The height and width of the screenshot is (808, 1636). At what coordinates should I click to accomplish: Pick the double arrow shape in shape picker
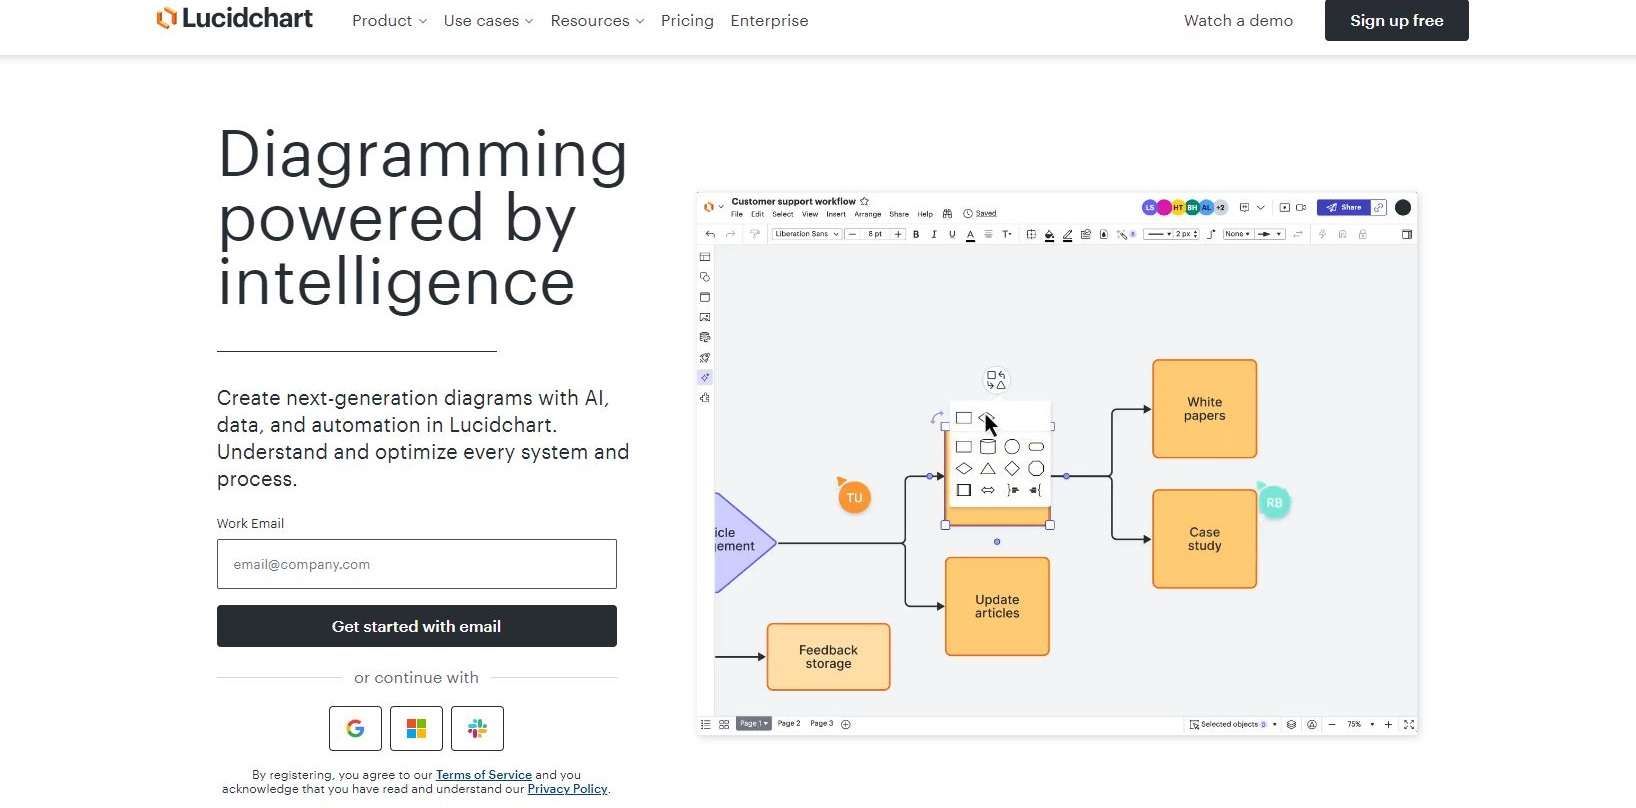(988, 490)
